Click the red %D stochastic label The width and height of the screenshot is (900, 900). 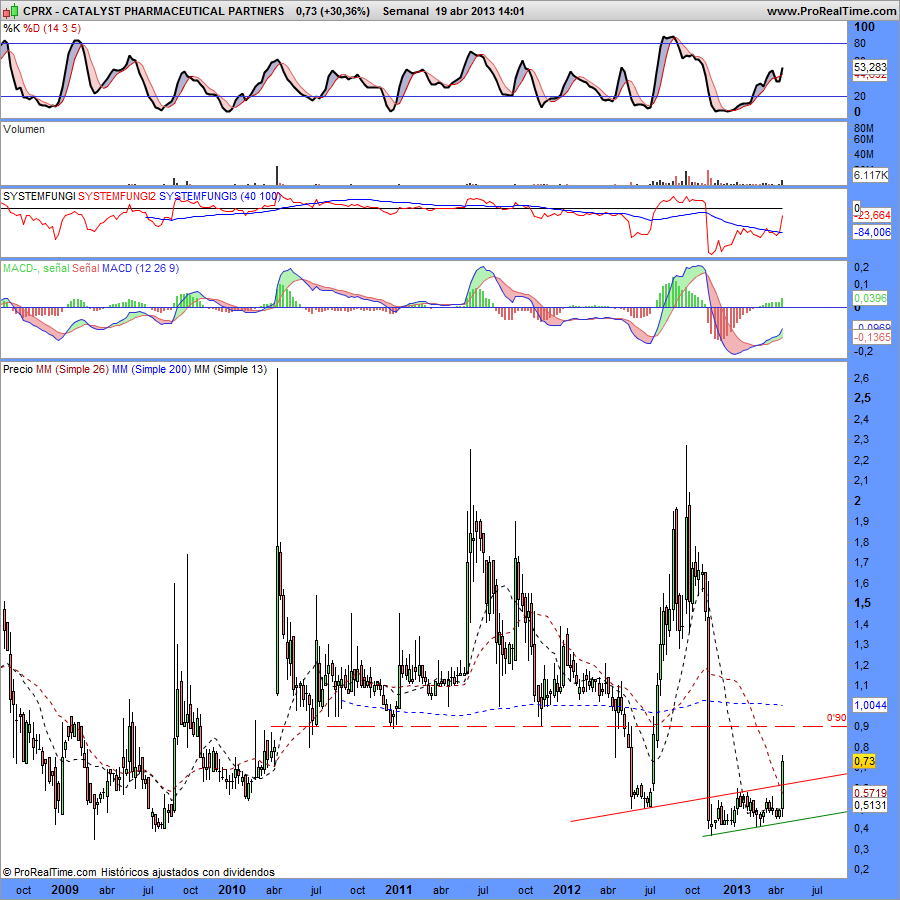[x=32, y=28]
